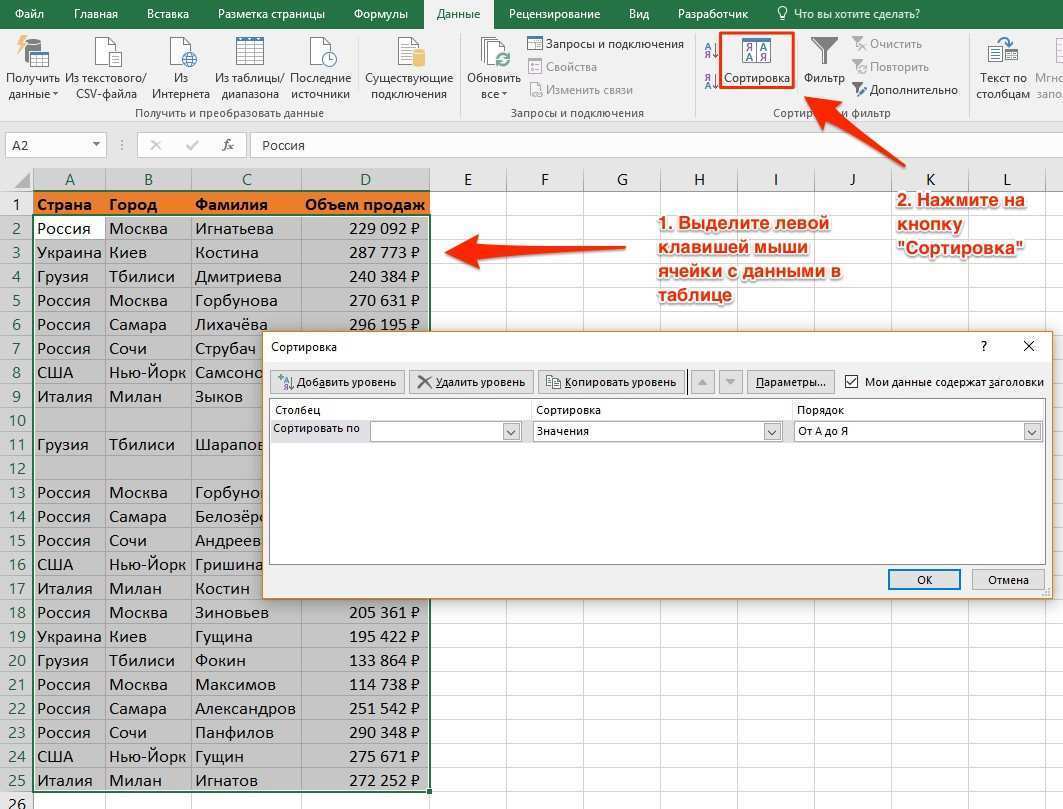Open the От А до Я order dropdown
The image size is (1063, 809).
pyautogui.click(x=1033, y=431)
